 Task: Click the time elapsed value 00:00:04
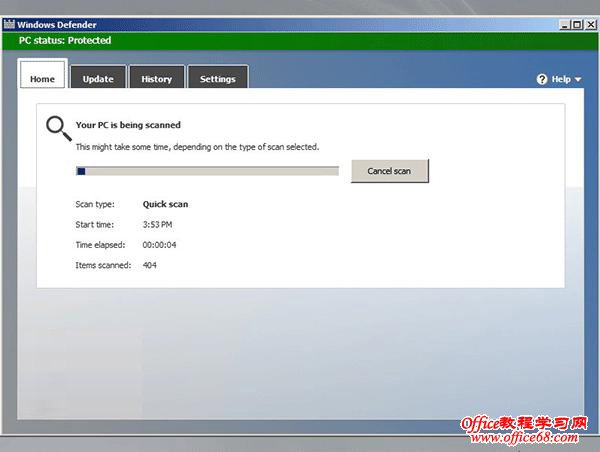pos(159,245)
